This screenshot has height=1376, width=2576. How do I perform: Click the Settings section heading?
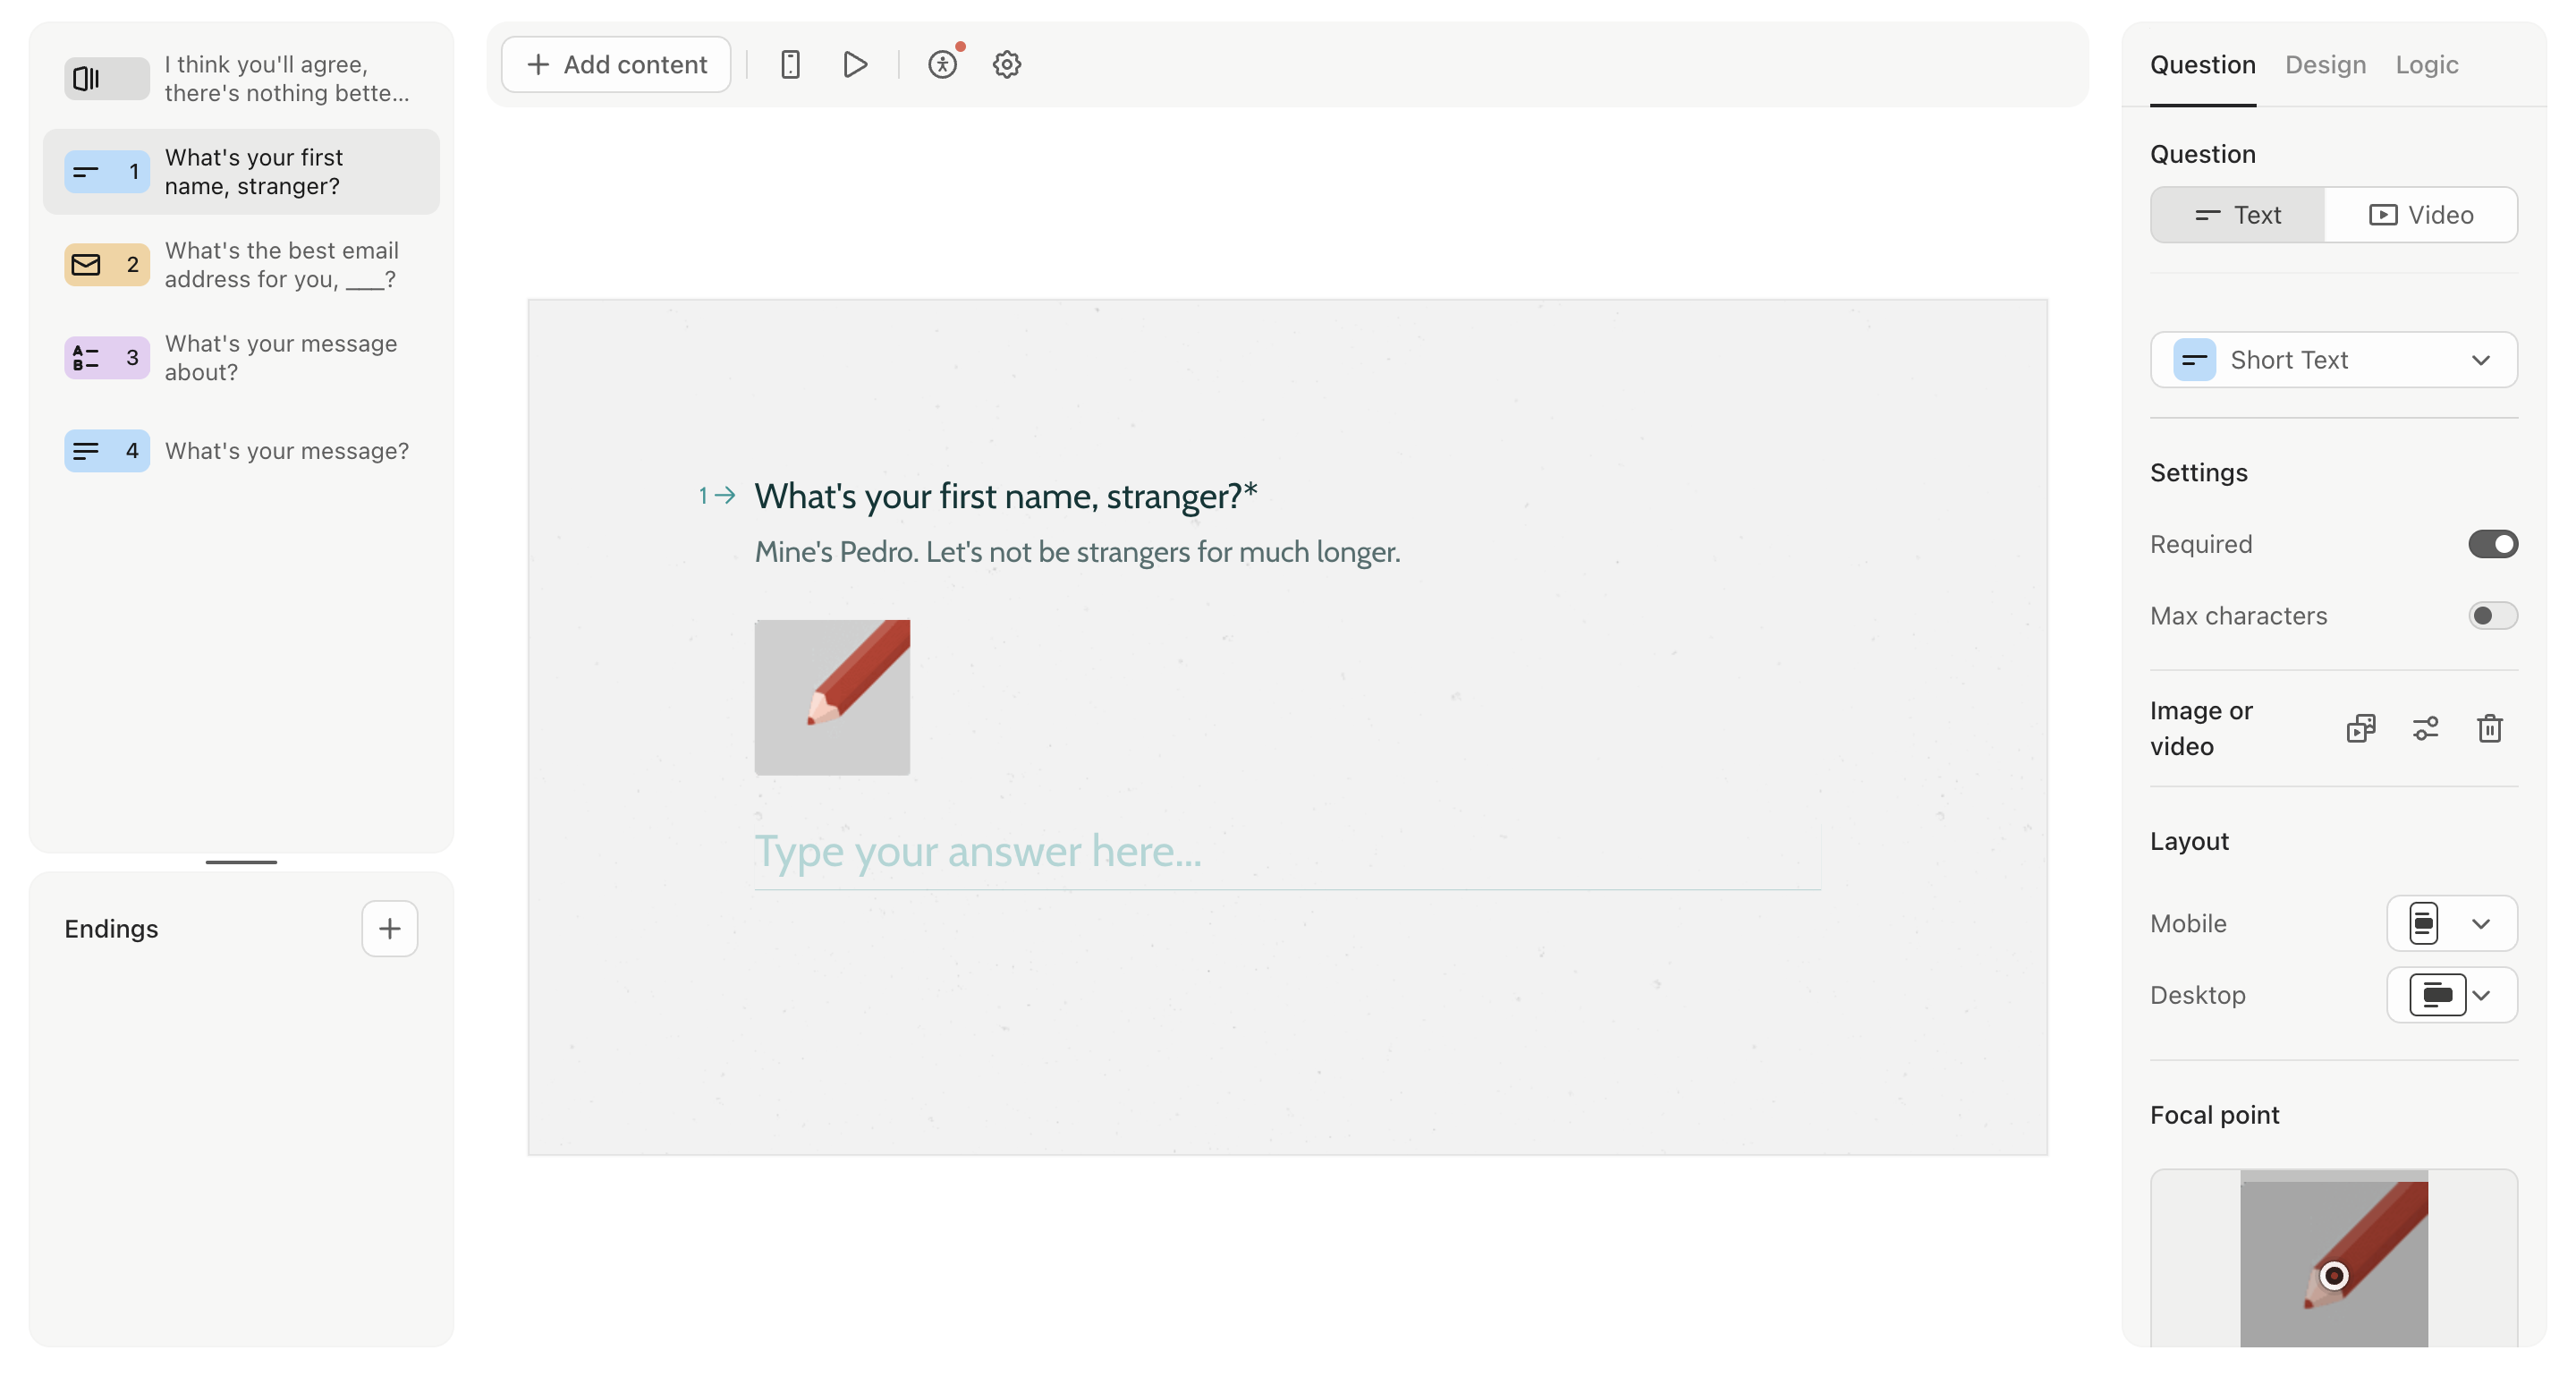pos(2198,472)
